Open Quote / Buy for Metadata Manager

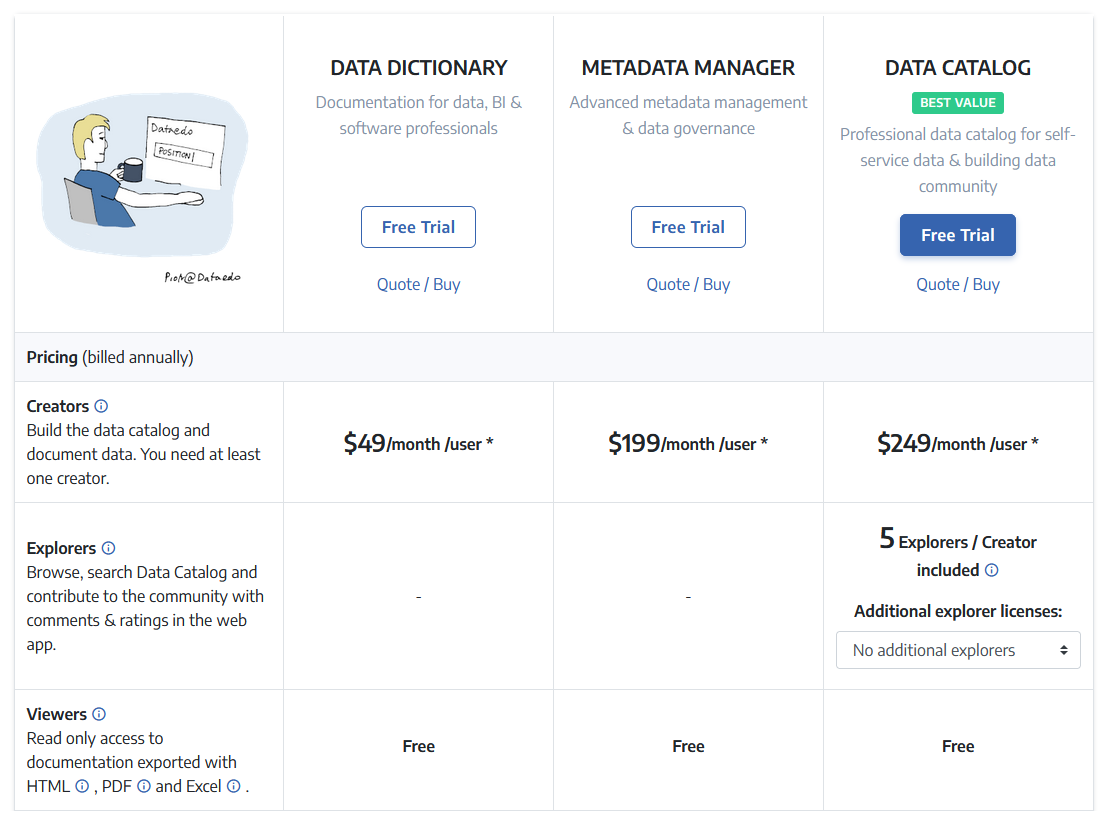tap(688, 284)
